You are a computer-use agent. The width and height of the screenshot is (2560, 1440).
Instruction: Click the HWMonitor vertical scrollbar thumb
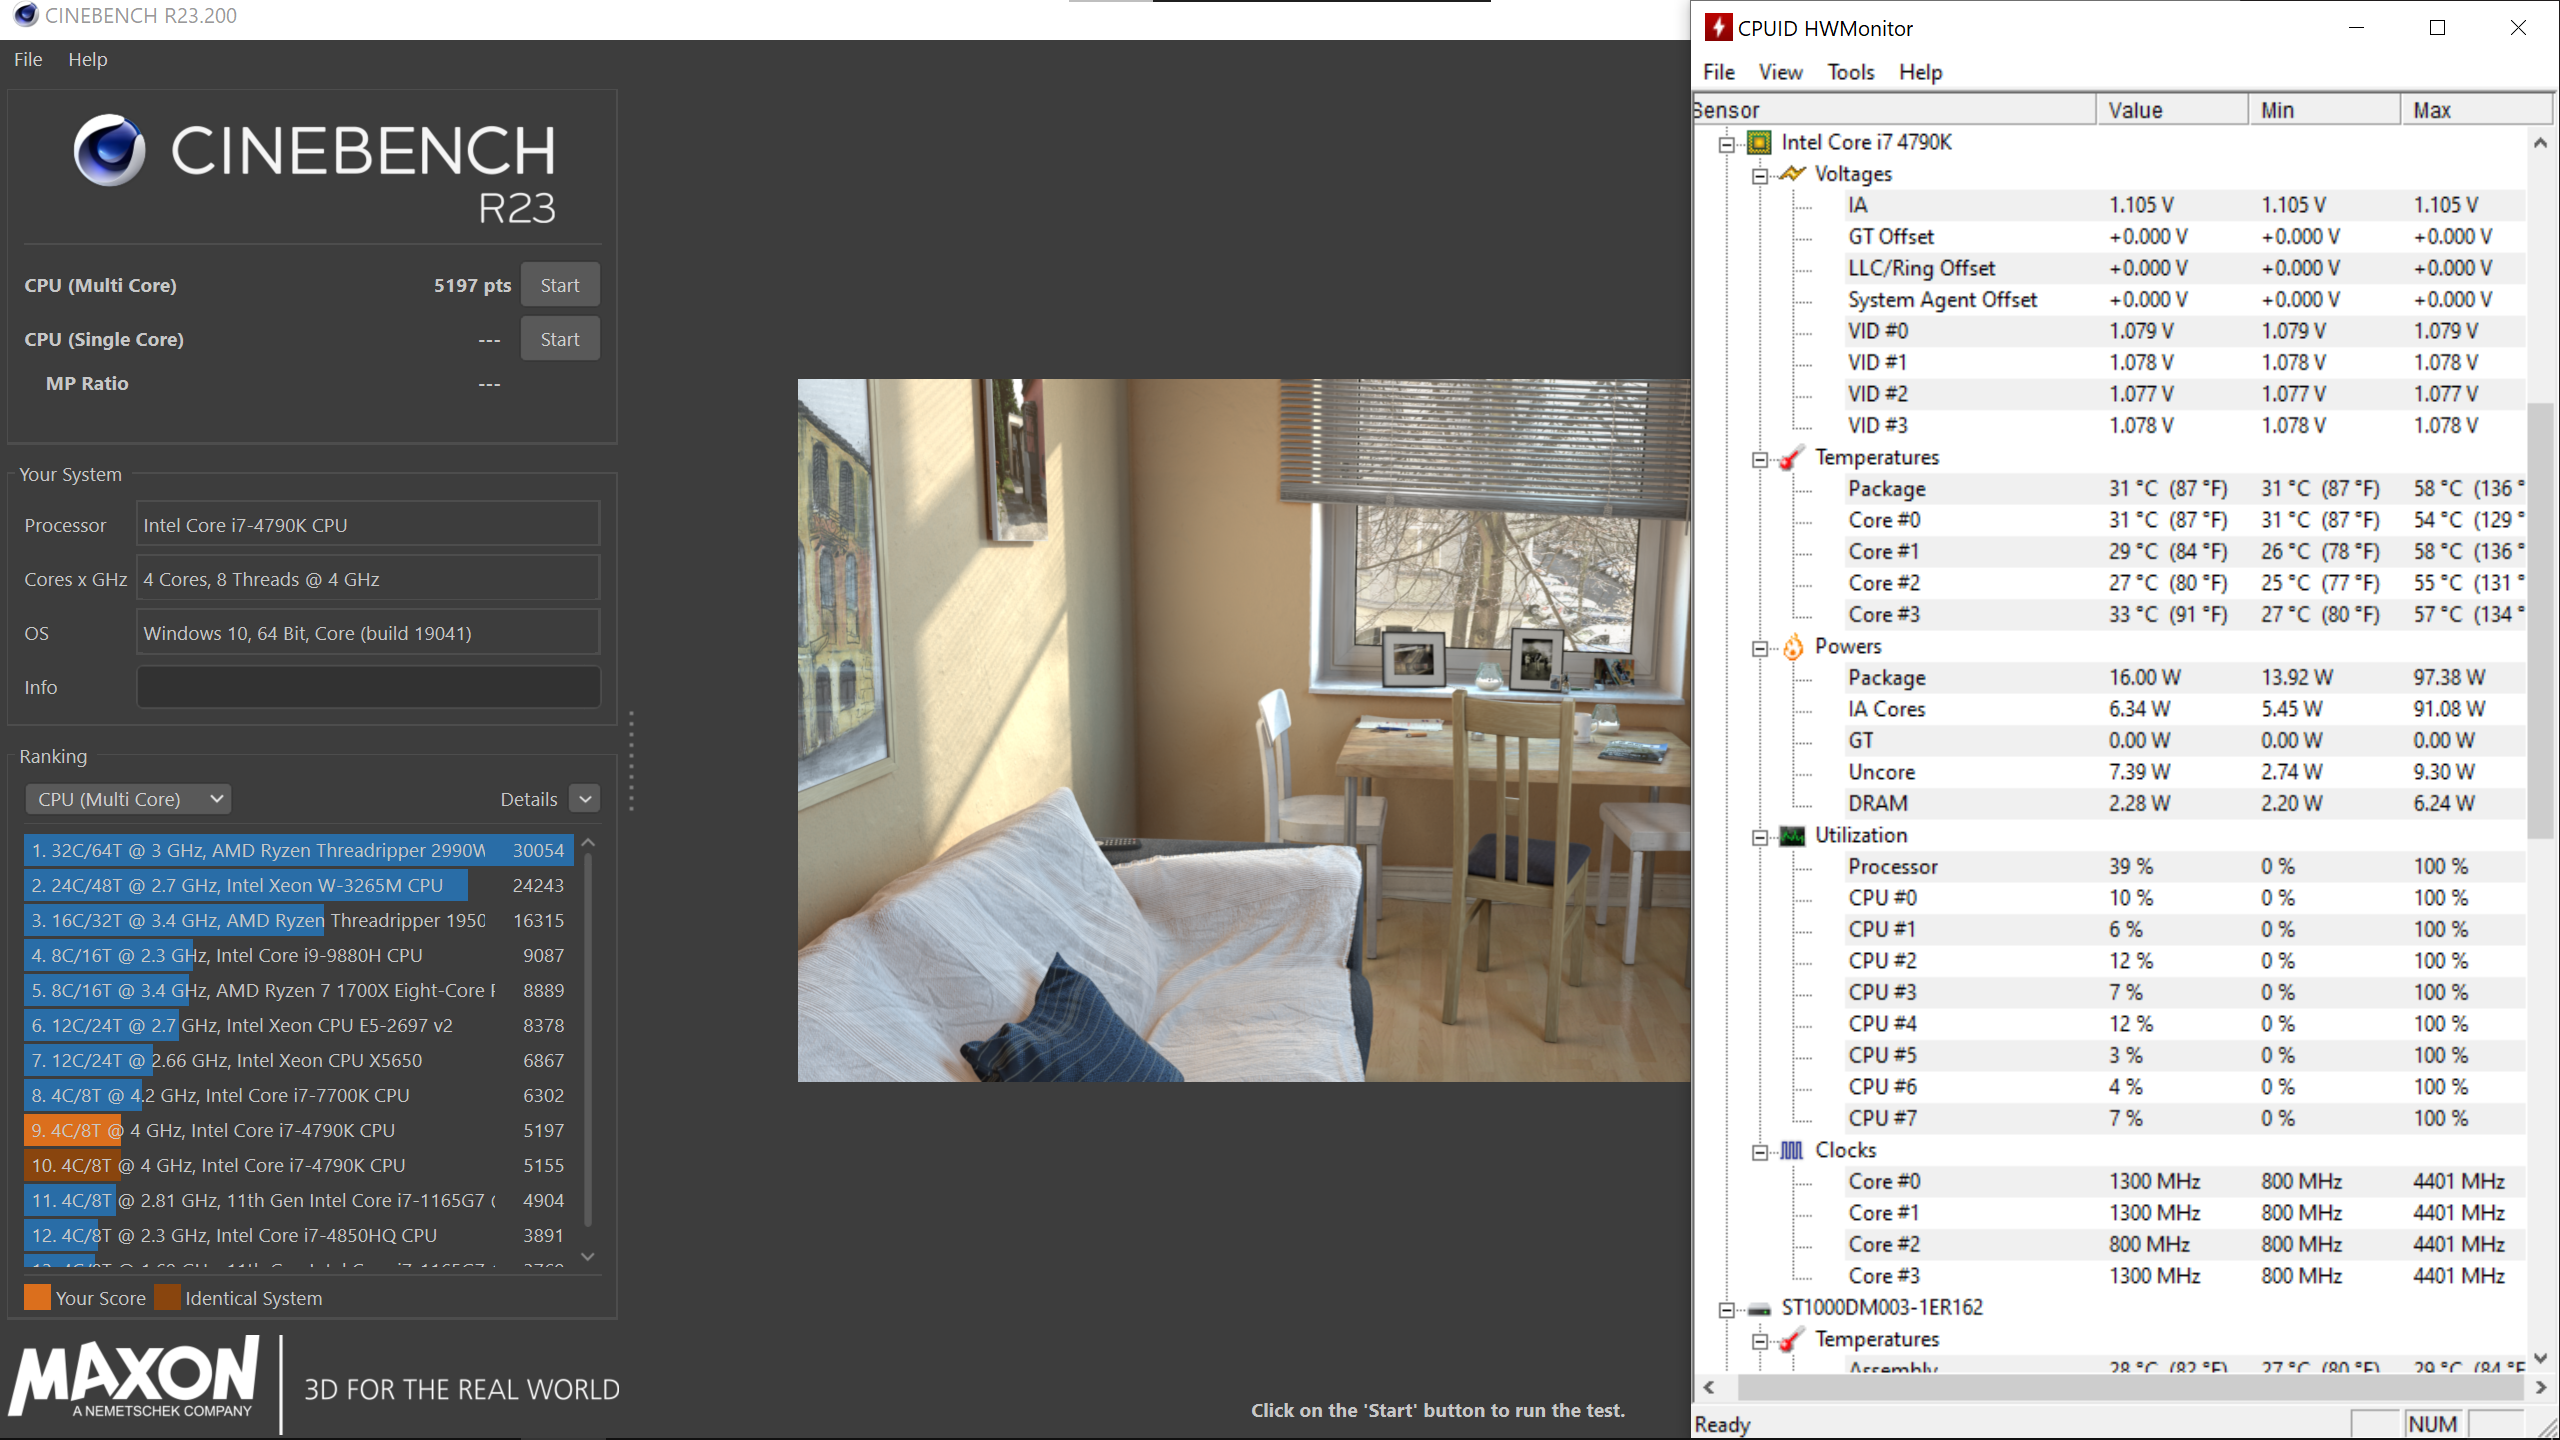point(2540,620)
